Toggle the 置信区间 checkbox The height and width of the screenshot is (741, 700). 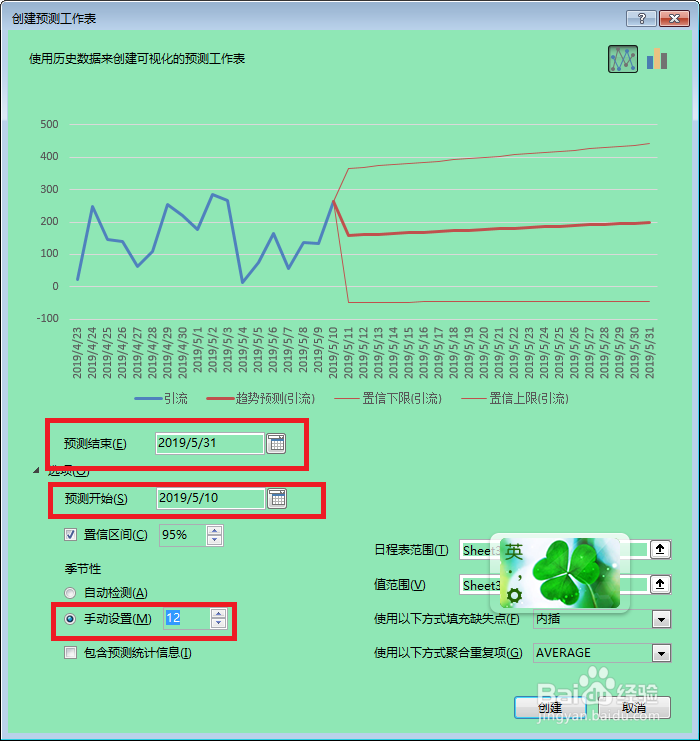click(70, 535)
